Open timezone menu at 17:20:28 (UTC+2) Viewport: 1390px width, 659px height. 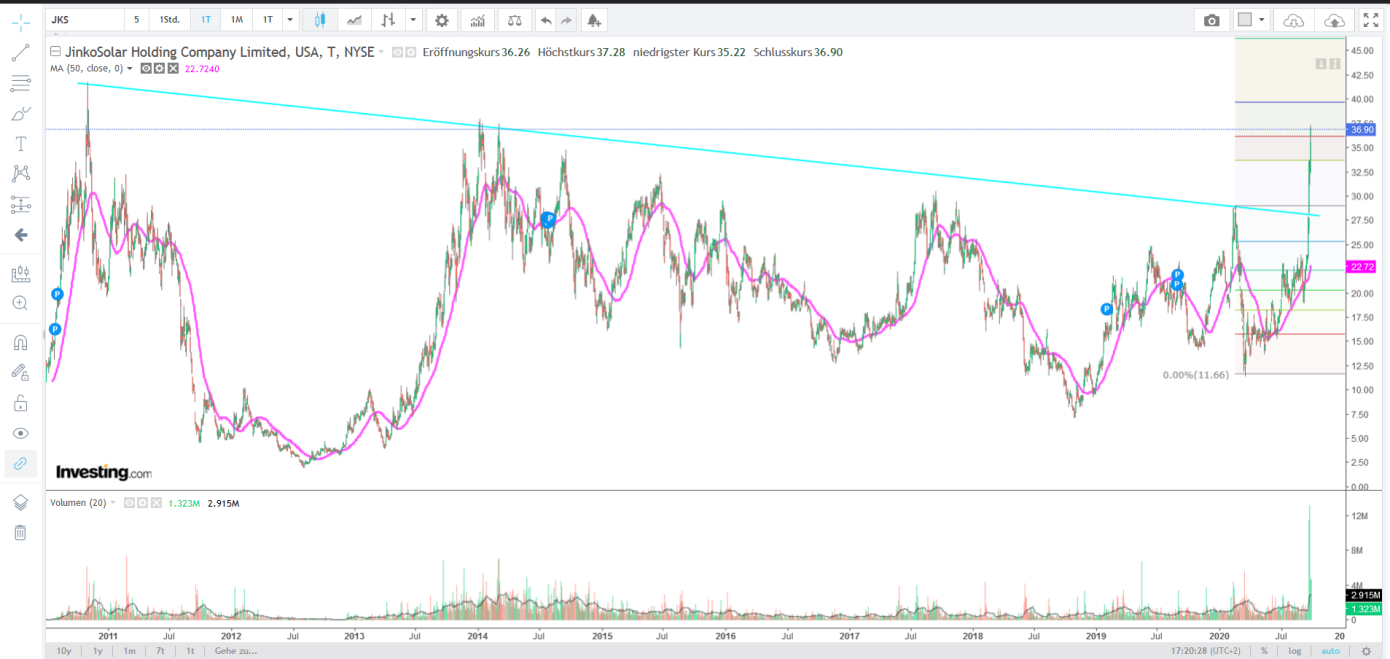click(1206, 650)
